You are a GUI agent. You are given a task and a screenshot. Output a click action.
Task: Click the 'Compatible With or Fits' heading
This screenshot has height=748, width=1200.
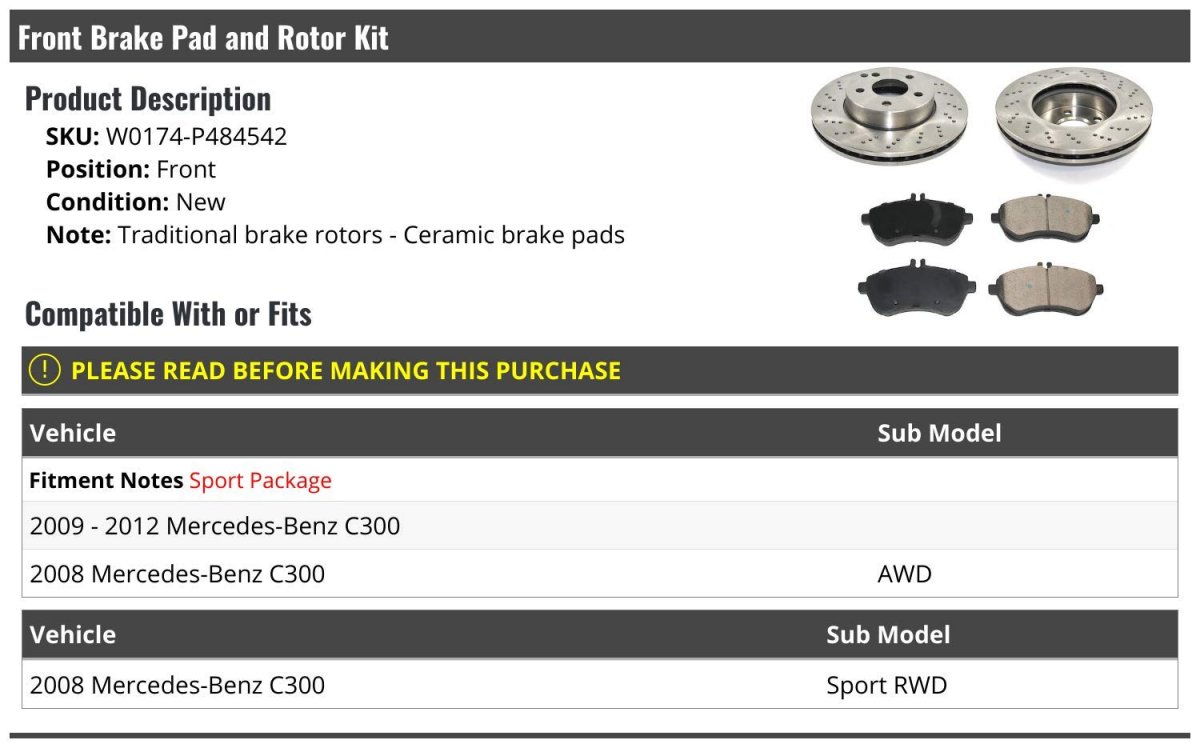tap(168, 314)
